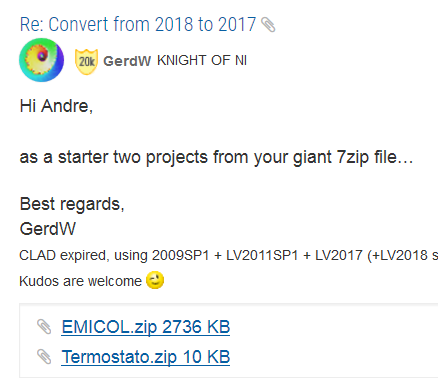The height and width of the screenshot is (387, 438).
Task: Click the paperclip icon next to EMICOL.zip
Action: (x=44, y=327)
